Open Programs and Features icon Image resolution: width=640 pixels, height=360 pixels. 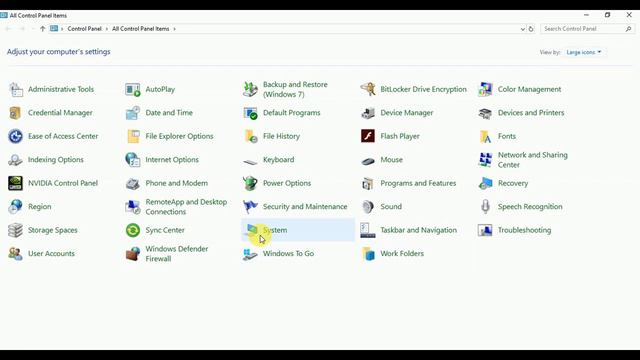point(368,183)
